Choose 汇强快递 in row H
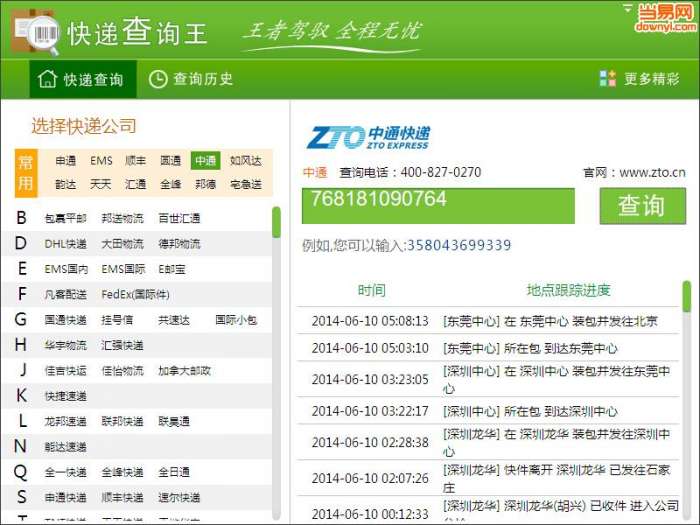Screen dimensions: 700x525 [122, 345]
